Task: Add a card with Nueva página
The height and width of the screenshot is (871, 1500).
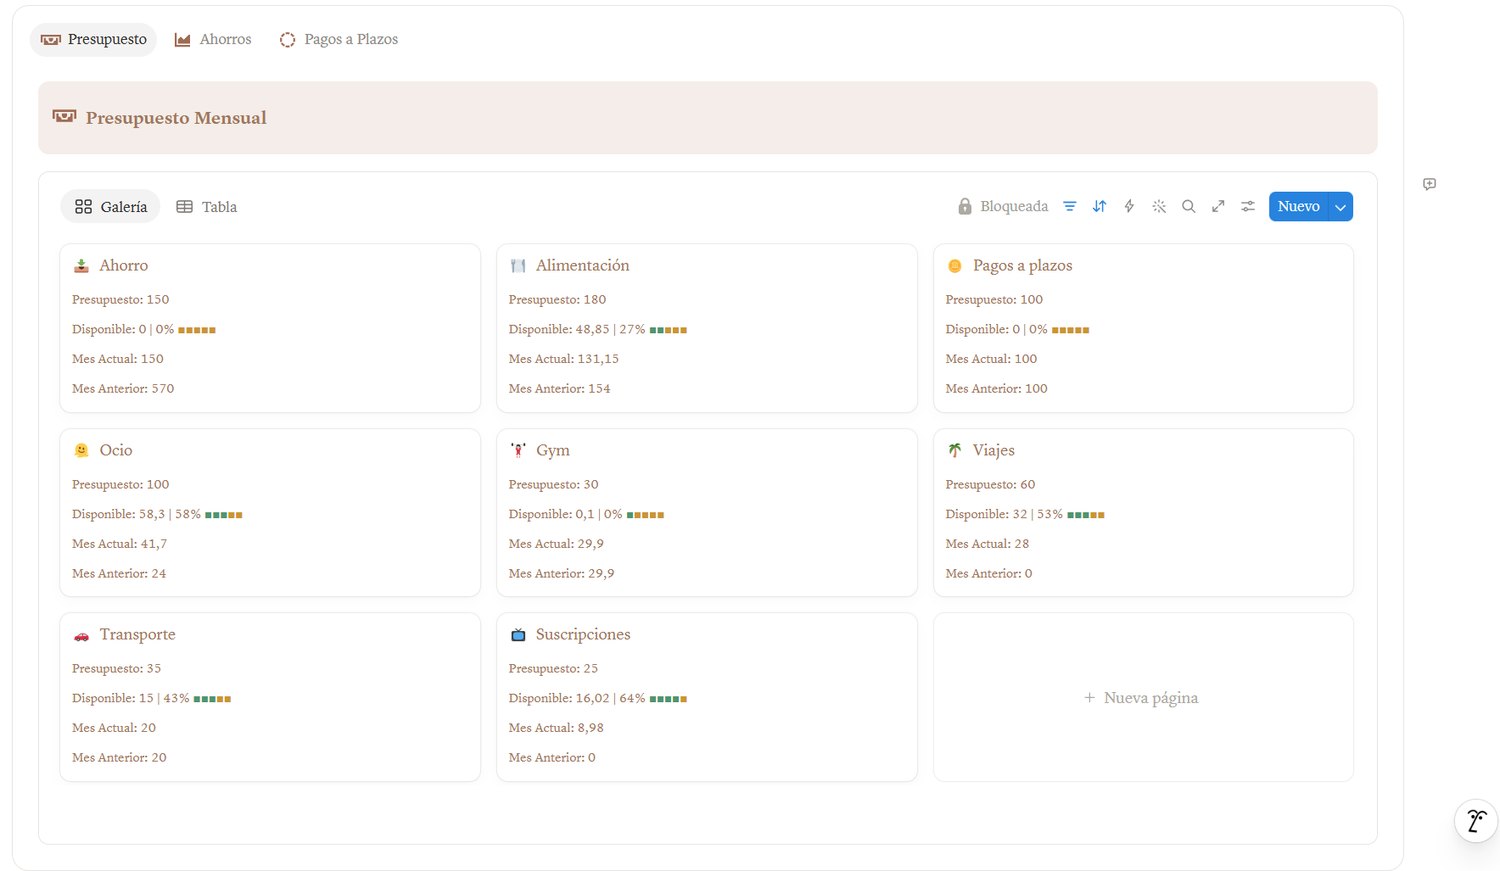Action: pos(1142,698)
